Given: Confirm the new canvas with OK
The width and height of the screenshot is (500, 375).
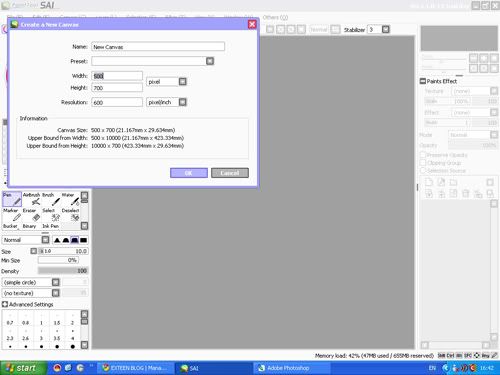Looking at the screenshot, I should coord(189,173).
